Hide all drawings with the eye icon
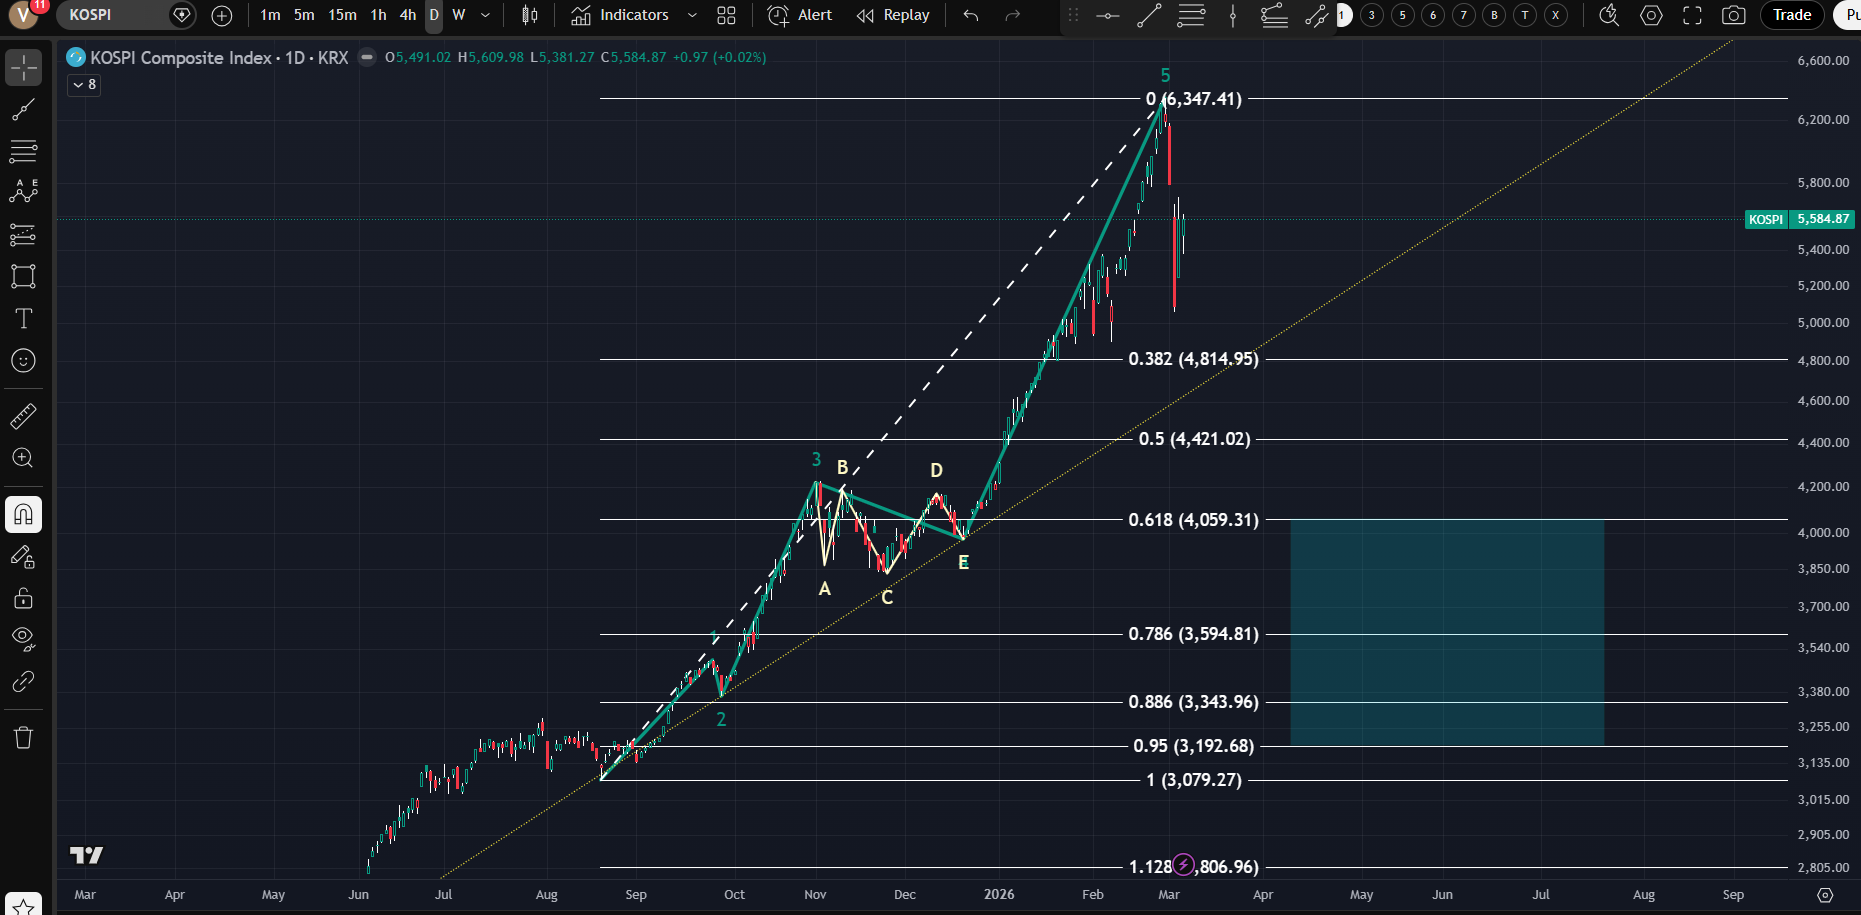Screen dimensions: 1861x915 tap(23, 638)
